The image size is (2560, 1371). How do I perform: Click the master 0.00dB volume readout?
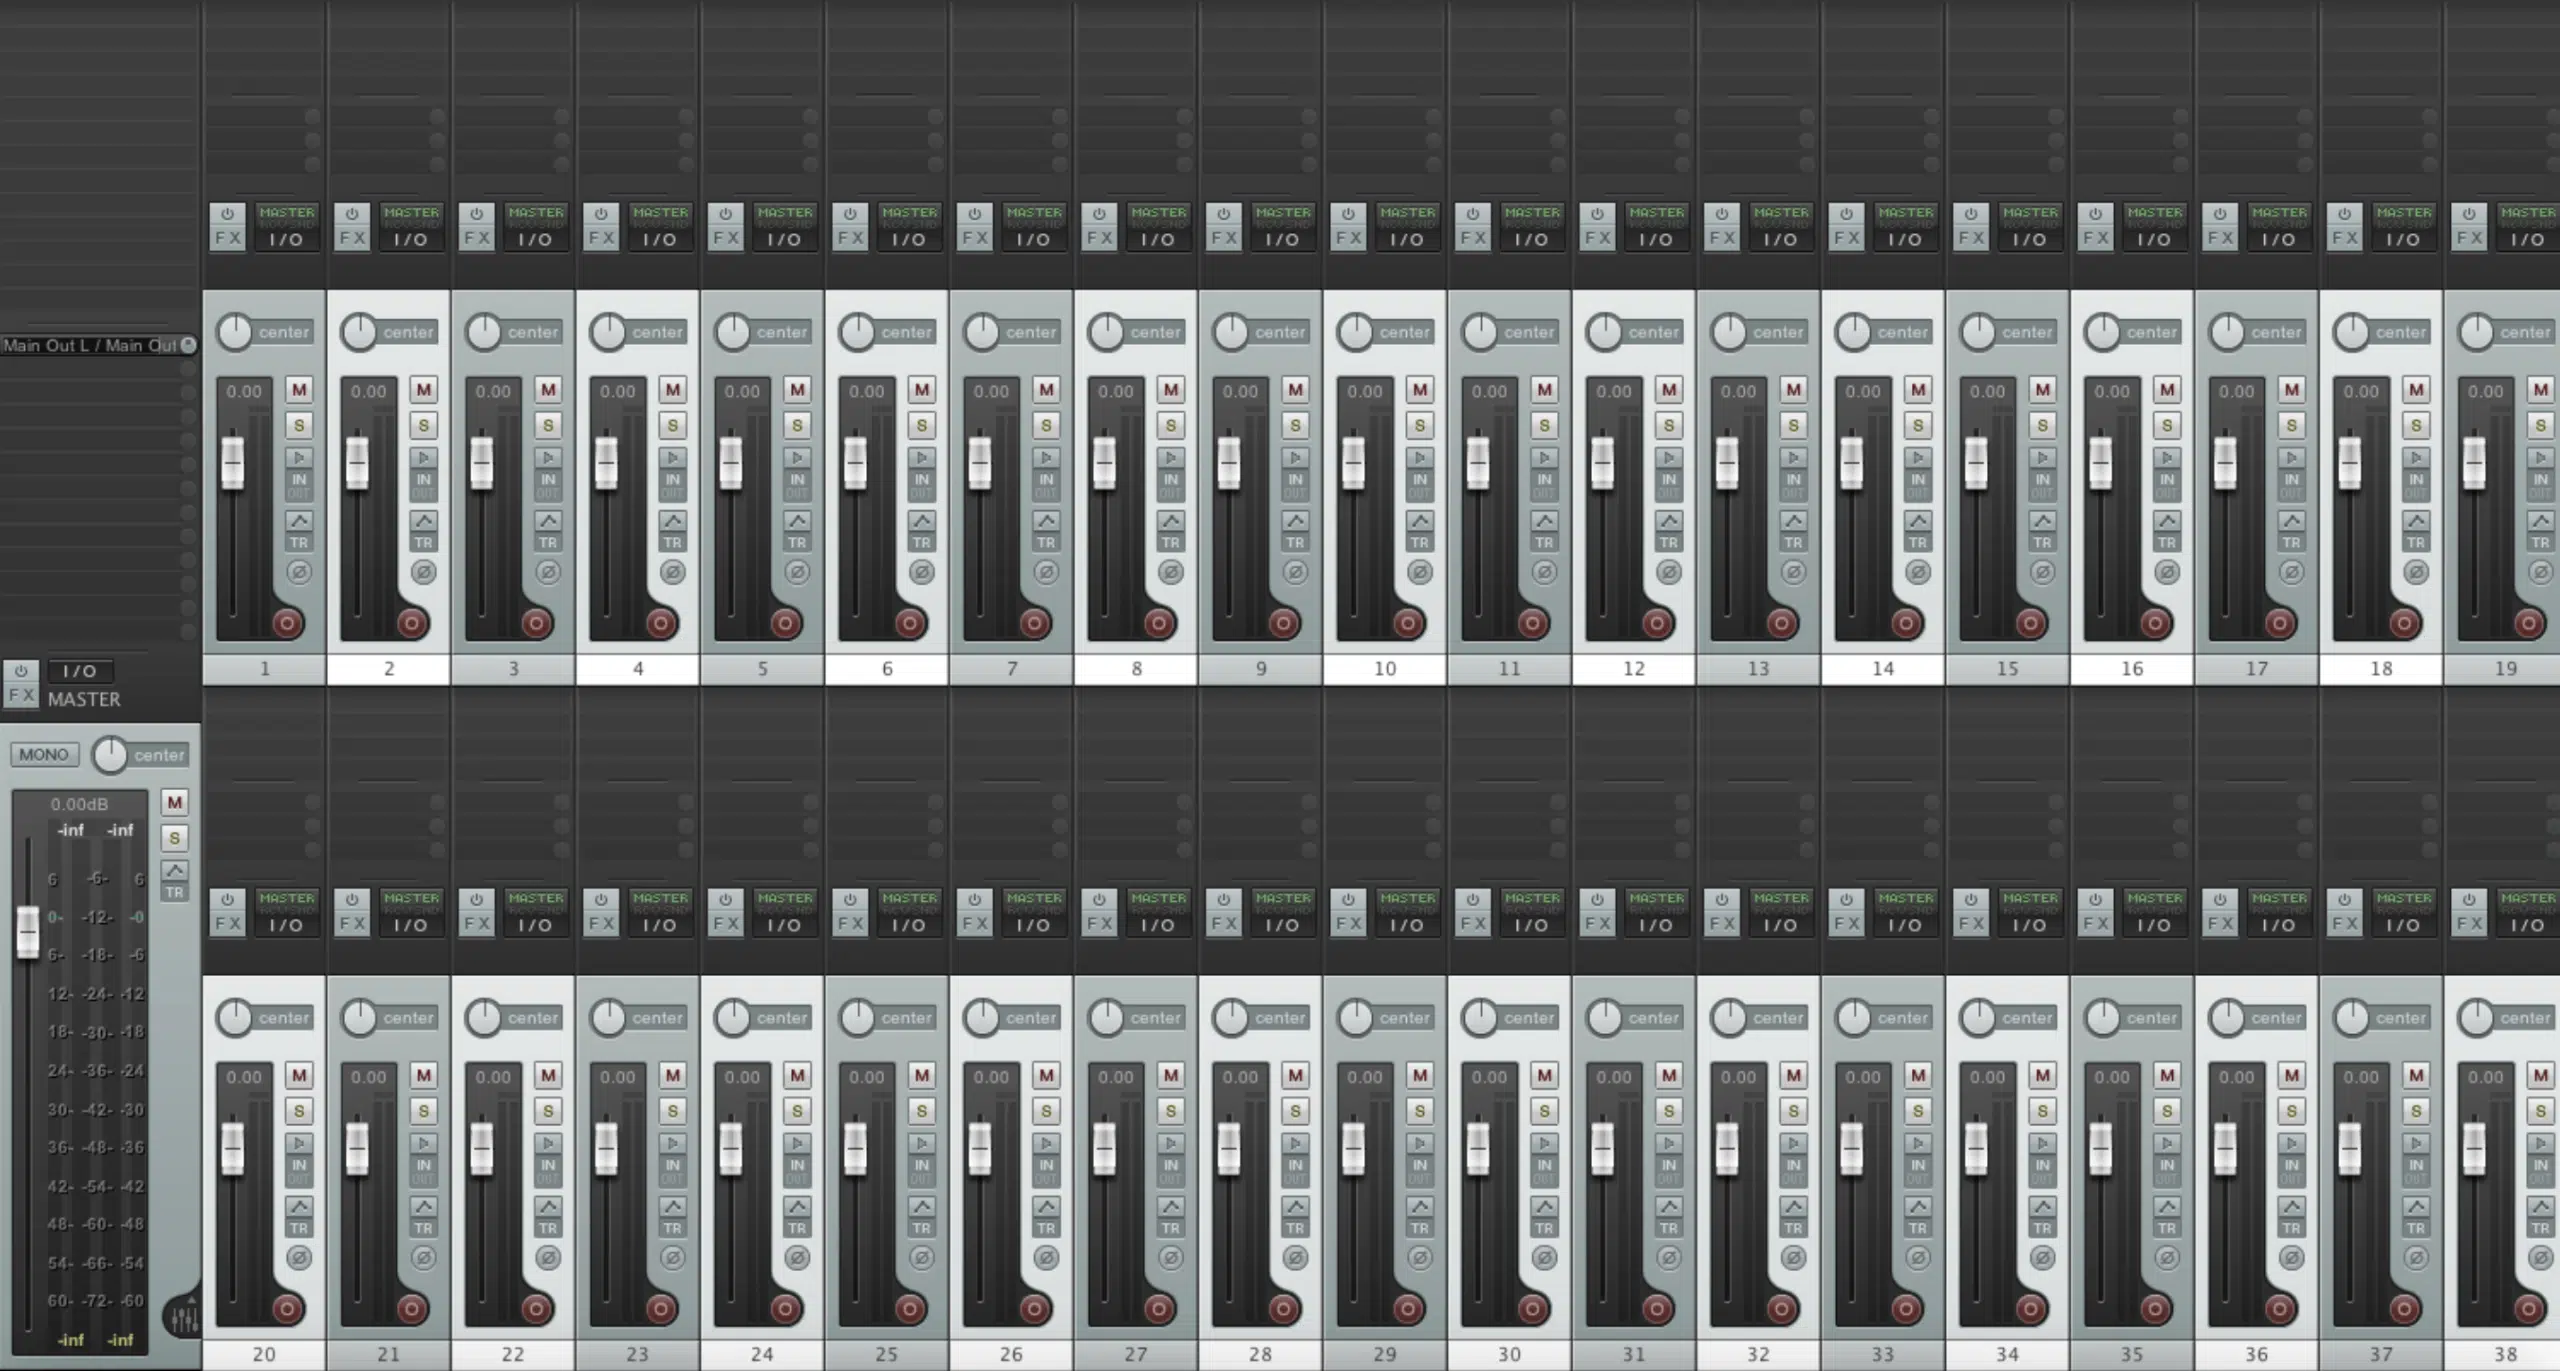click(x=80, y=804)
